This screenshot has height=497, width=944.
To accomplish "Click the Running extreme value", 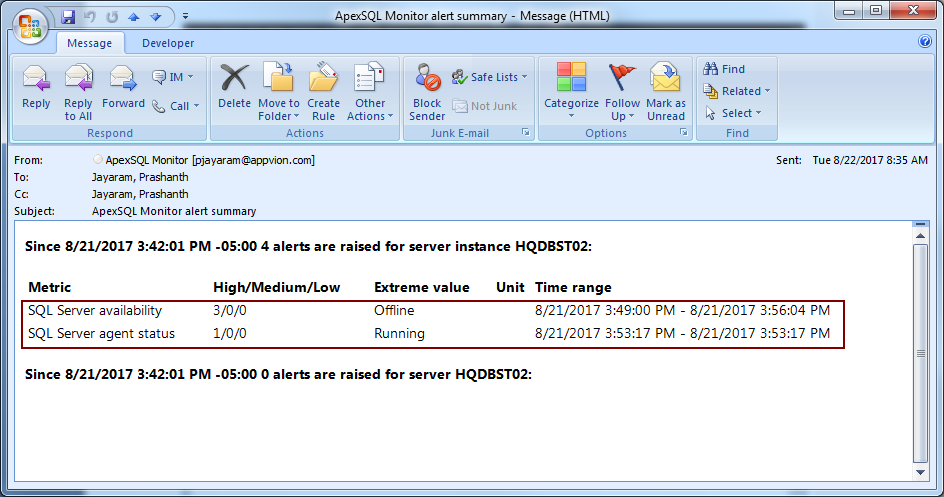I will click(399, 333).
